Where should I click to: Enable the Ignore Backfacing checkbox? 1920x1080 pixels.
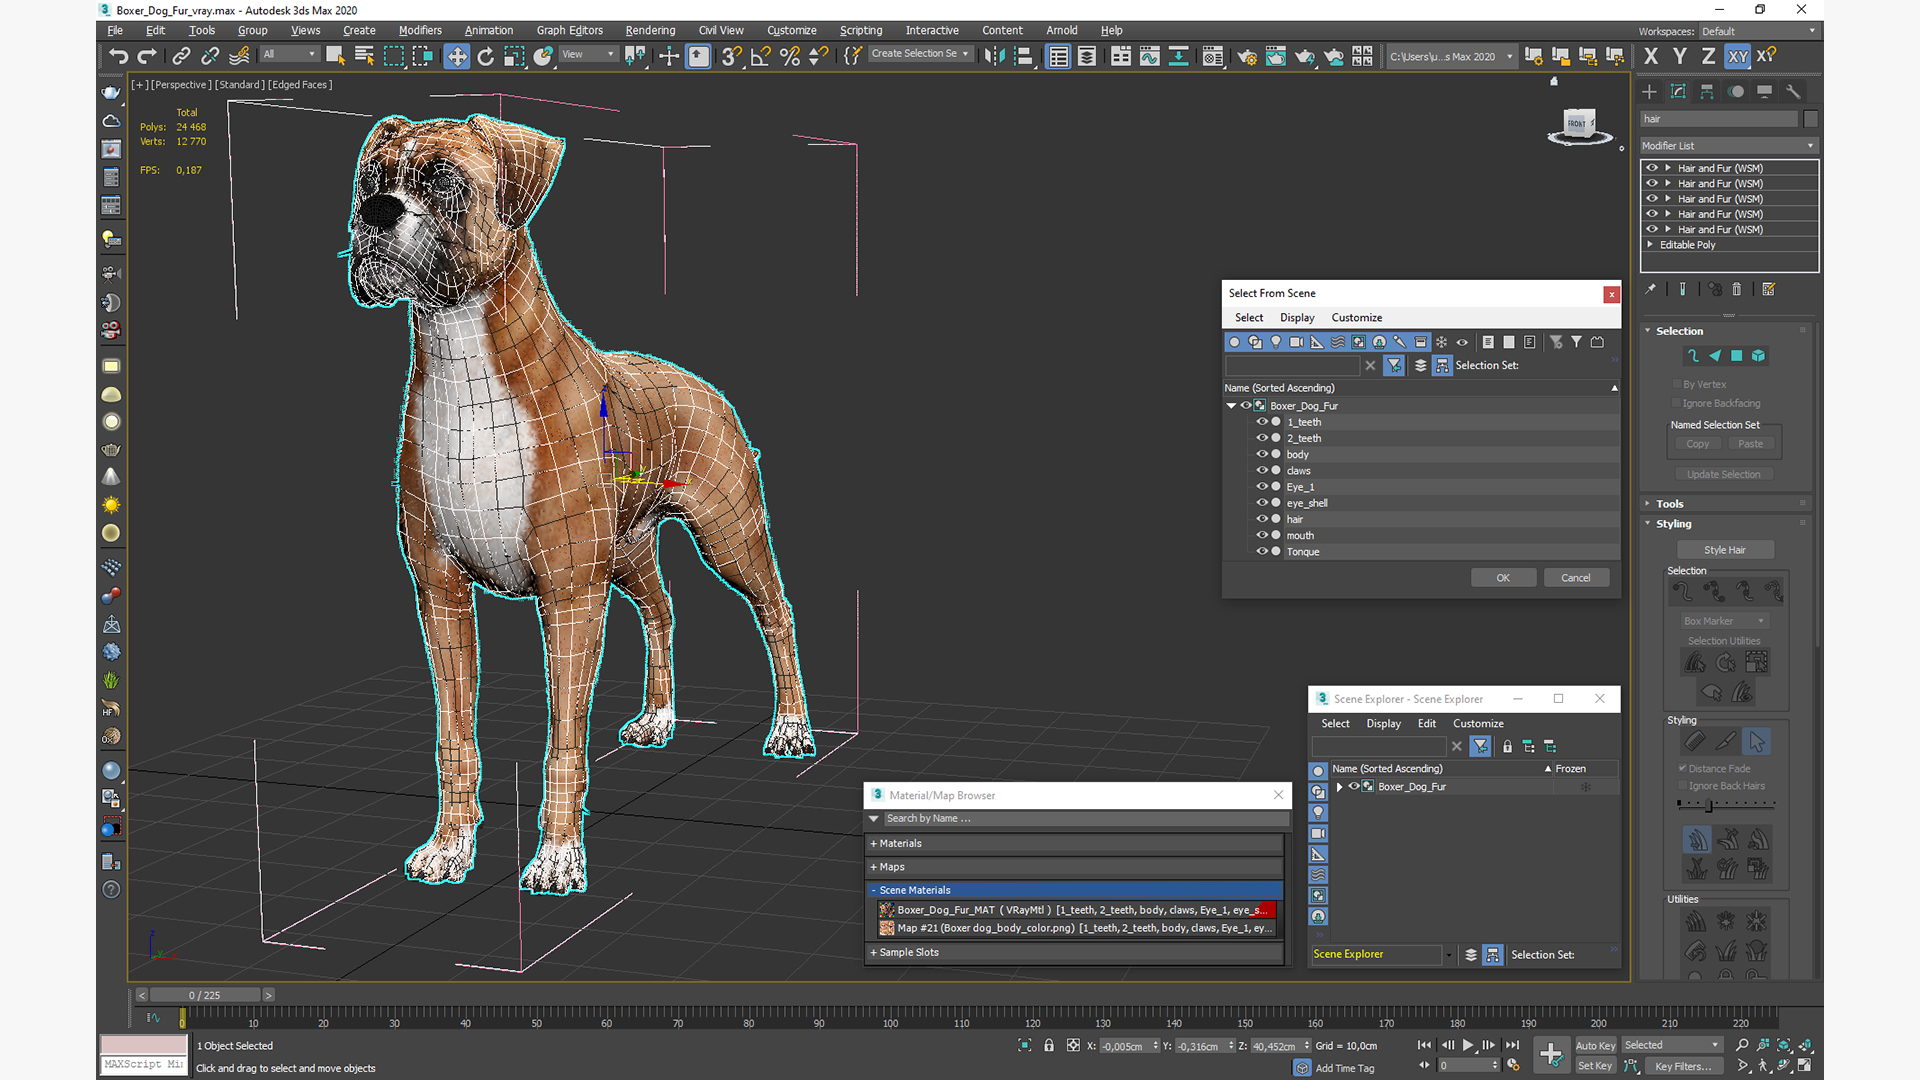point(1677,403)
